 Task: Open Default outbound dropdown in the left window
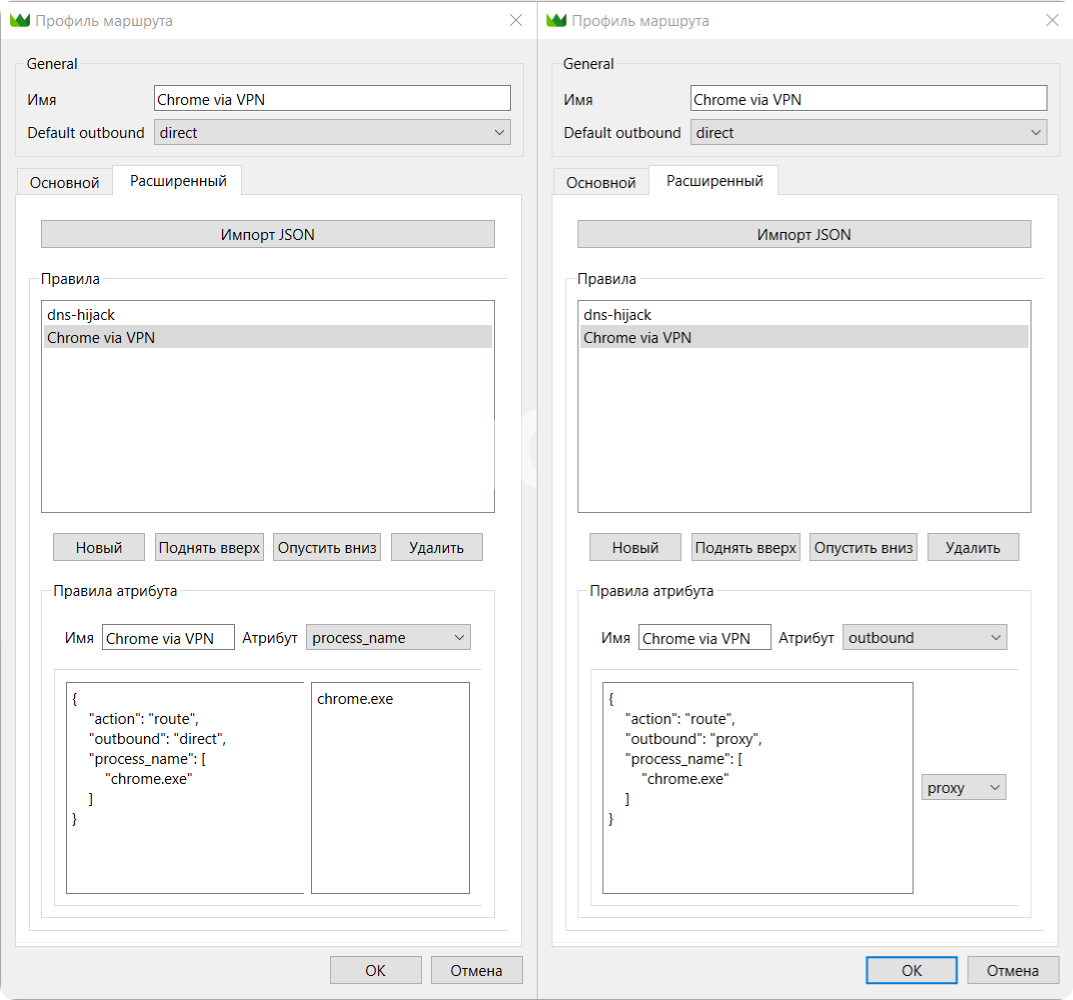[x=332, y=133]
